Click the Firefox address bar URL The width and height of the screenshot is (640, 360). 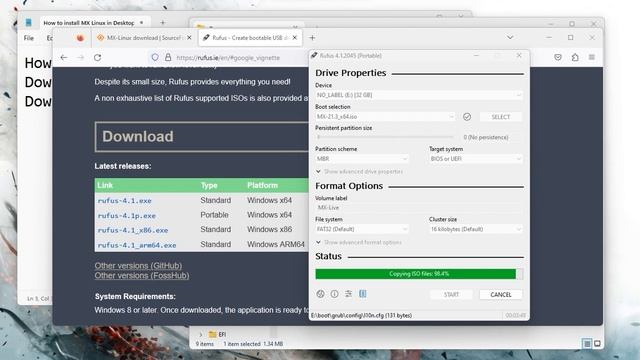[x=228, y=58]
